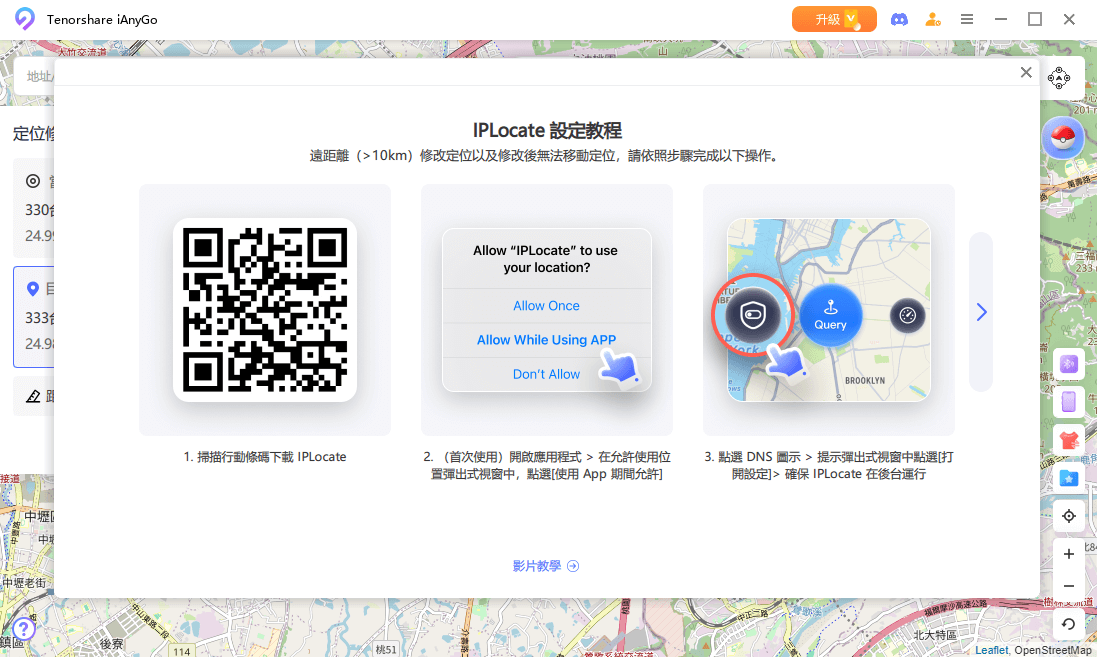Image resolution: width=1097 pixels, height=657 pixels.
Task: Click the purple icon above the phone icon
Action: [x=1068, y=364]
